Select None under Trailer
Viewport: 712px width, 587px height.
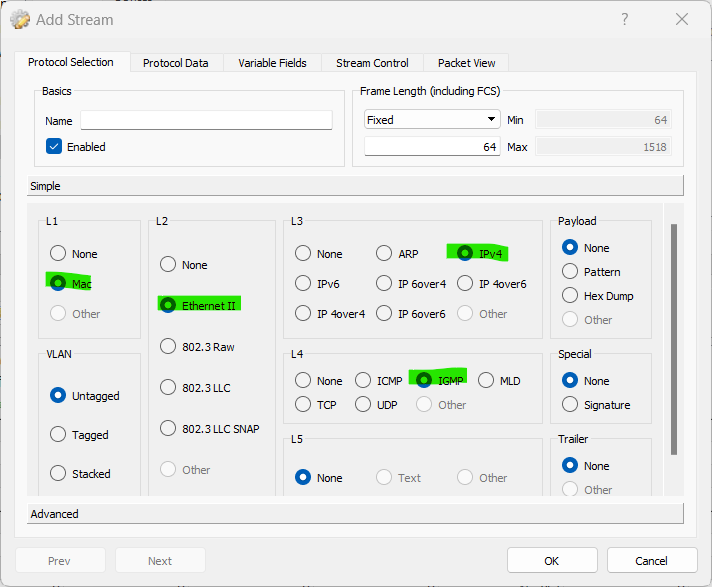click(x=586, y=465)
